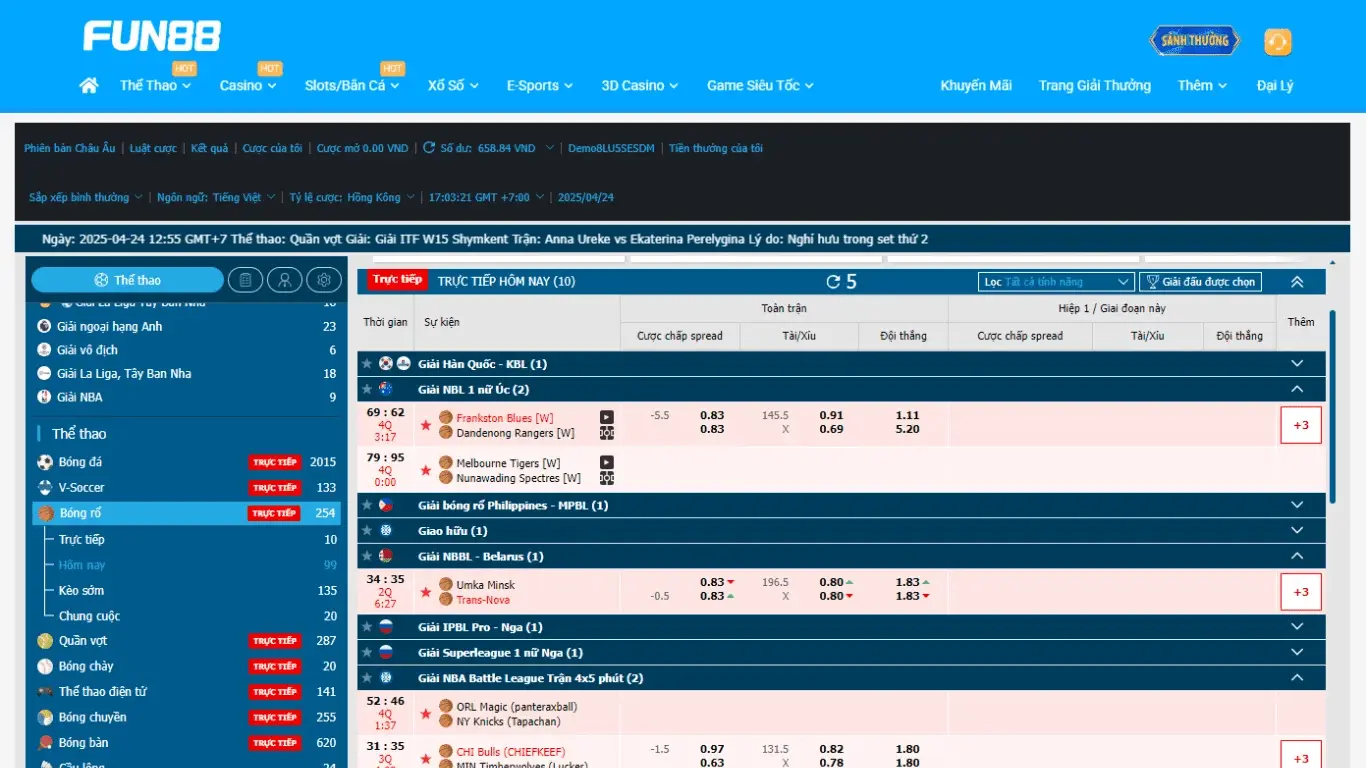Open the user account icon in sidebar
1366x768 pixels.
[x=285, y=280]
